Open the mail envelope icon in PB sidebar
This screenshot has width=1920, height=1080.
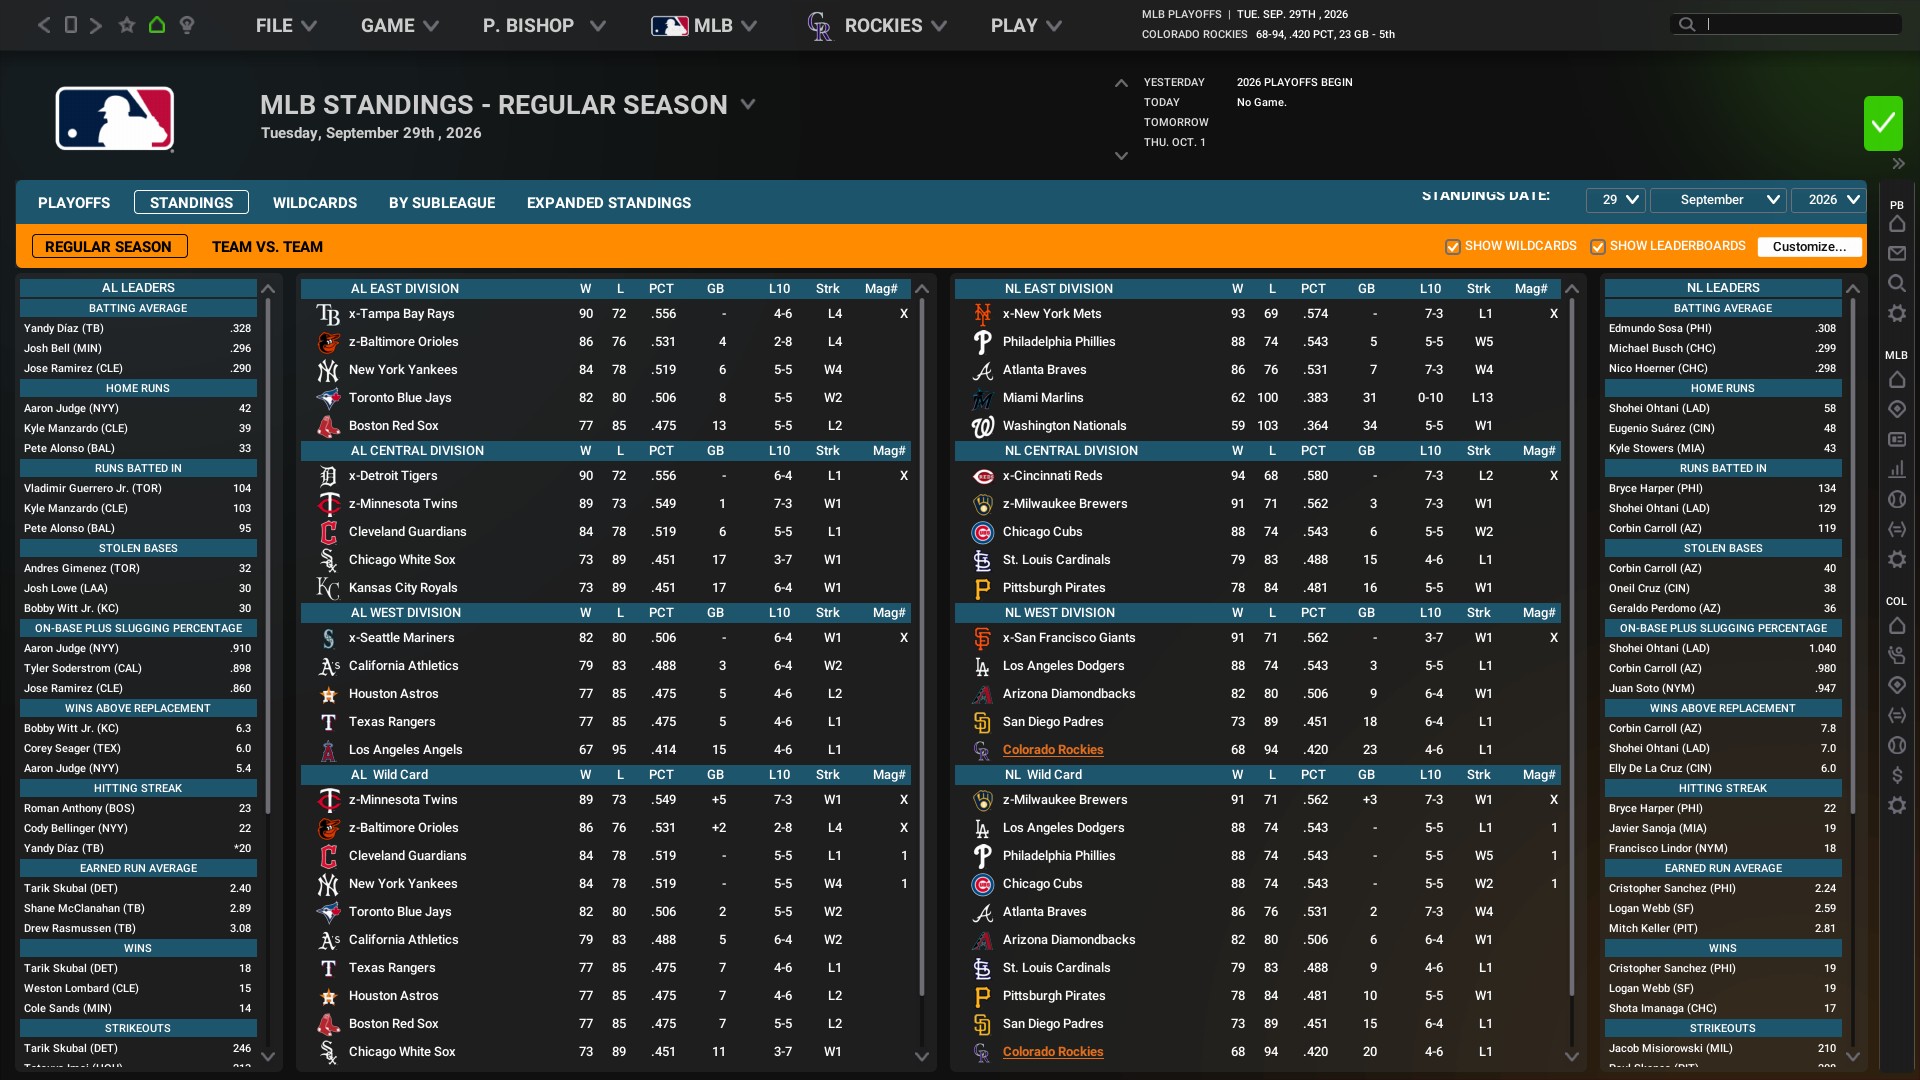tap(1897, 254)
